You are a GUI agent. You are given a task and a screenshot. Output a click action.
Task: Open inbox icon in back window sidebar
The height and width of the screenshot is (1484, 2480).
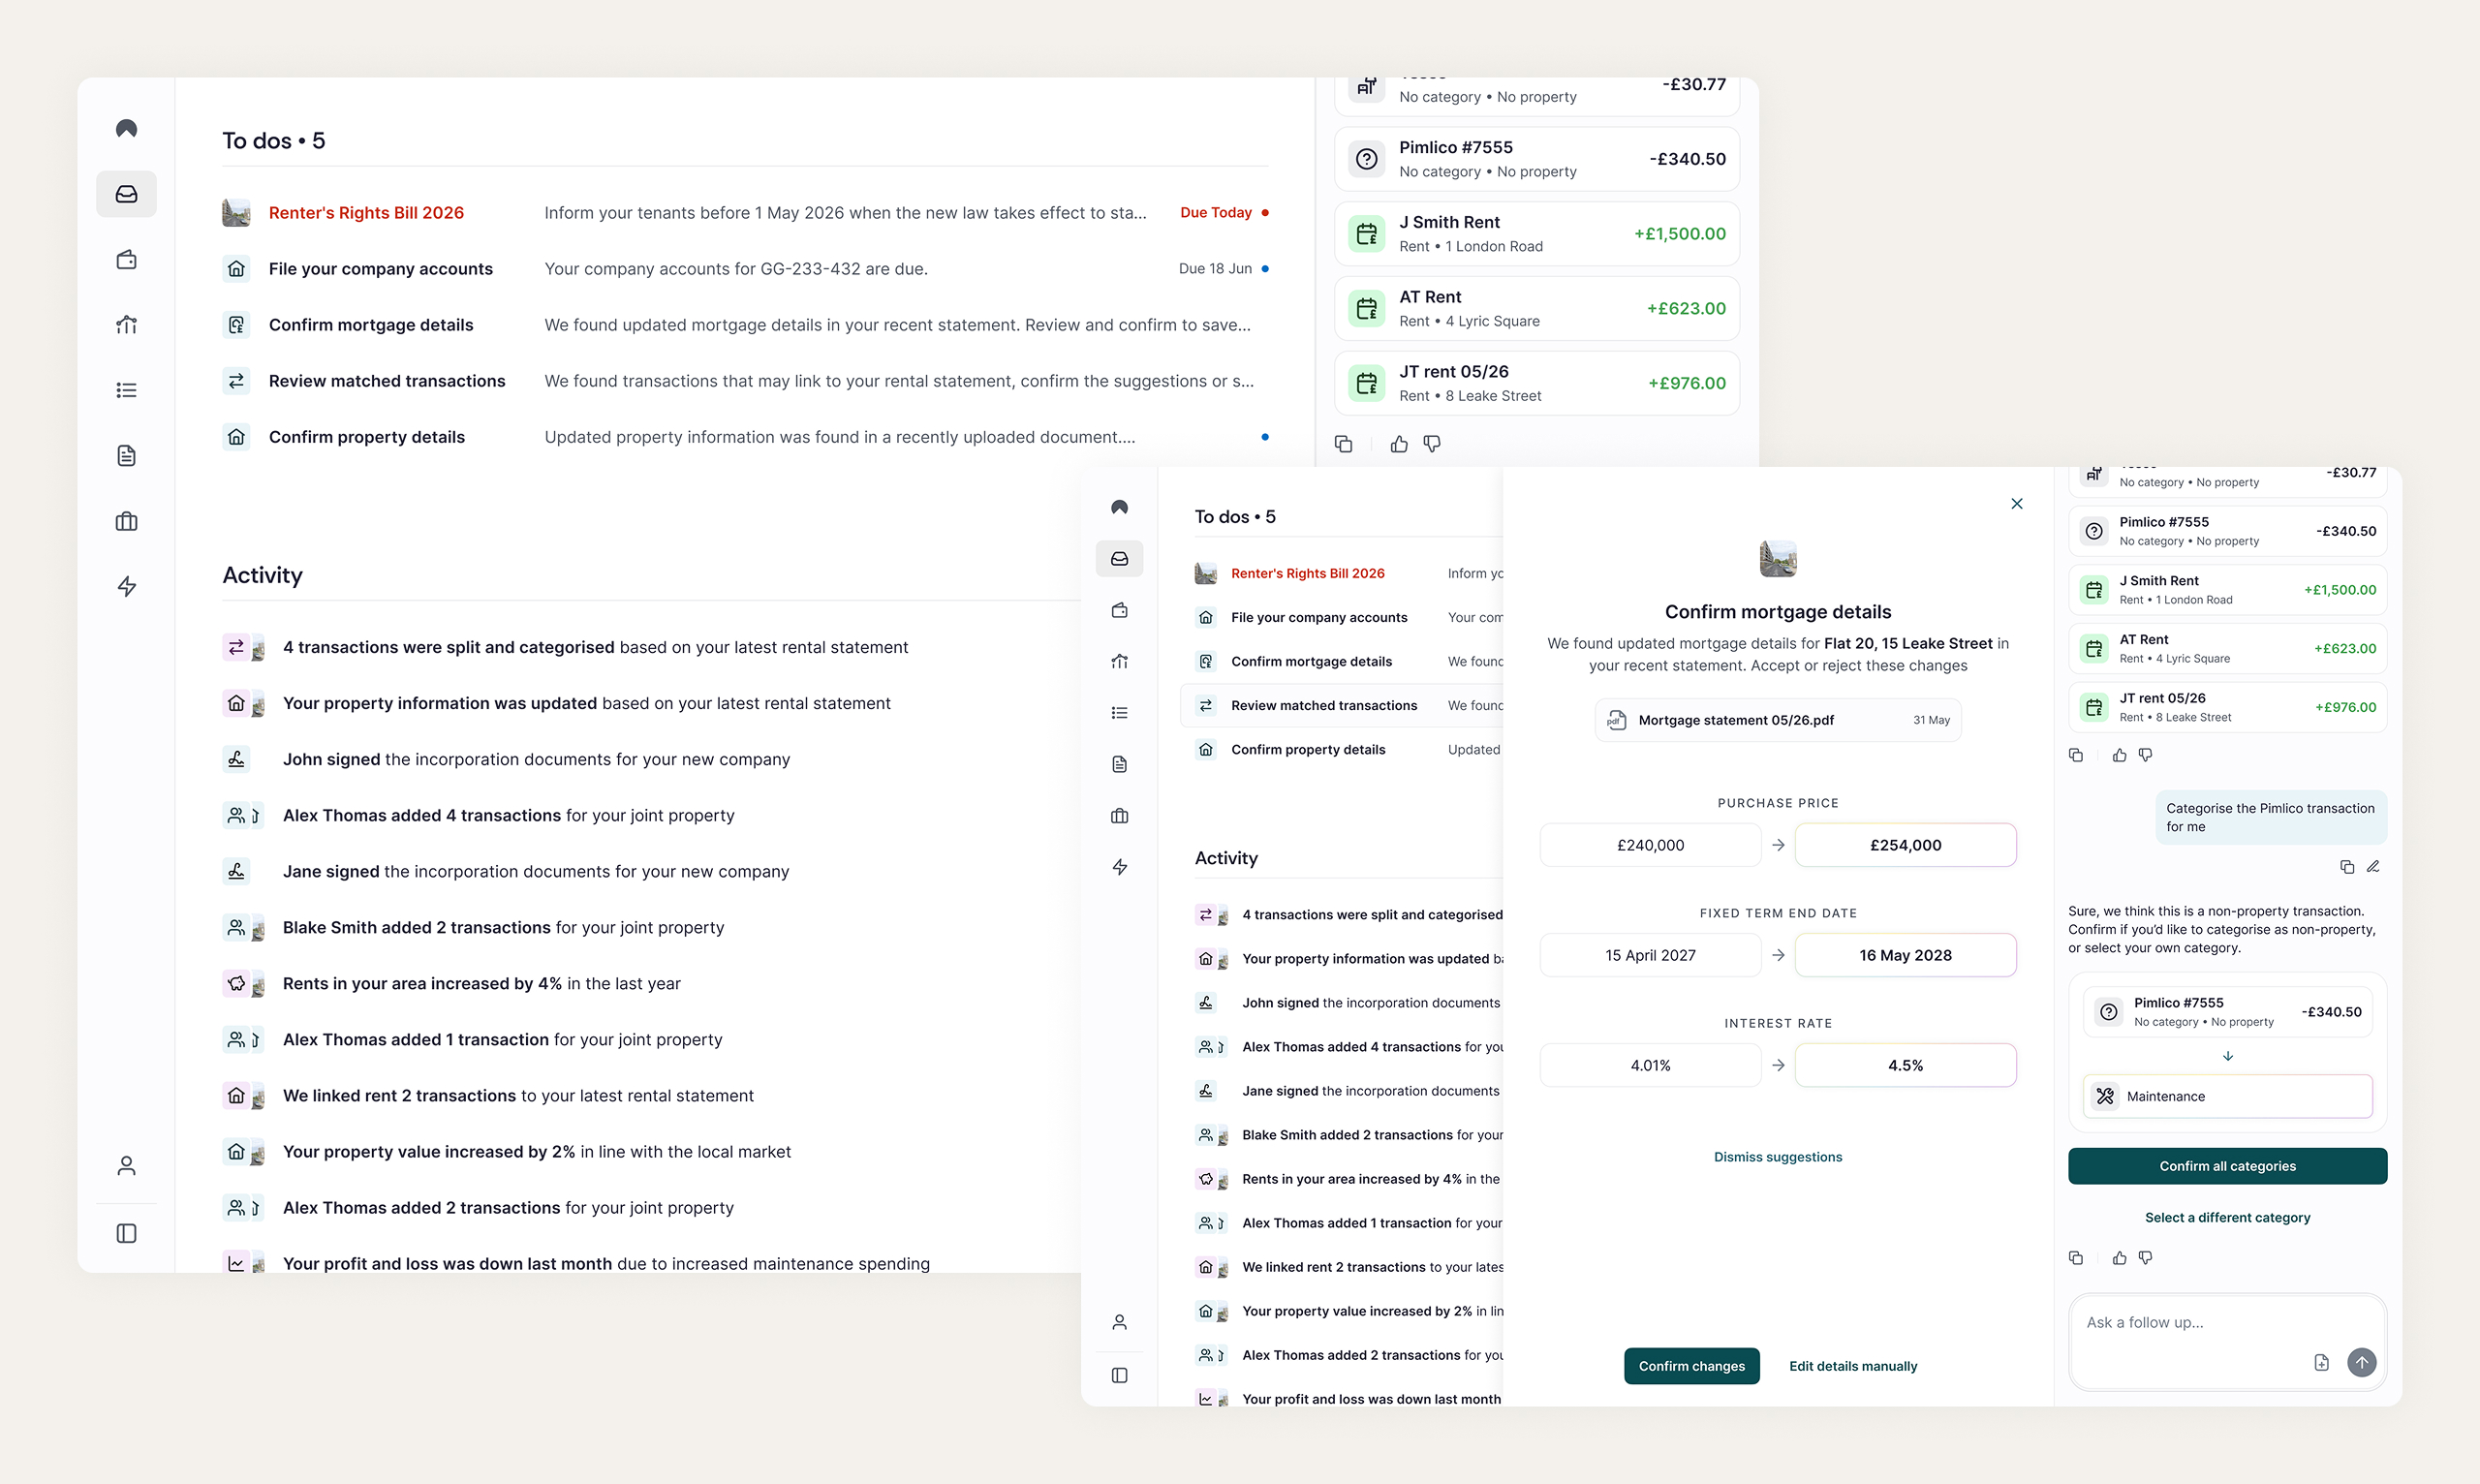tap(126, 194)
